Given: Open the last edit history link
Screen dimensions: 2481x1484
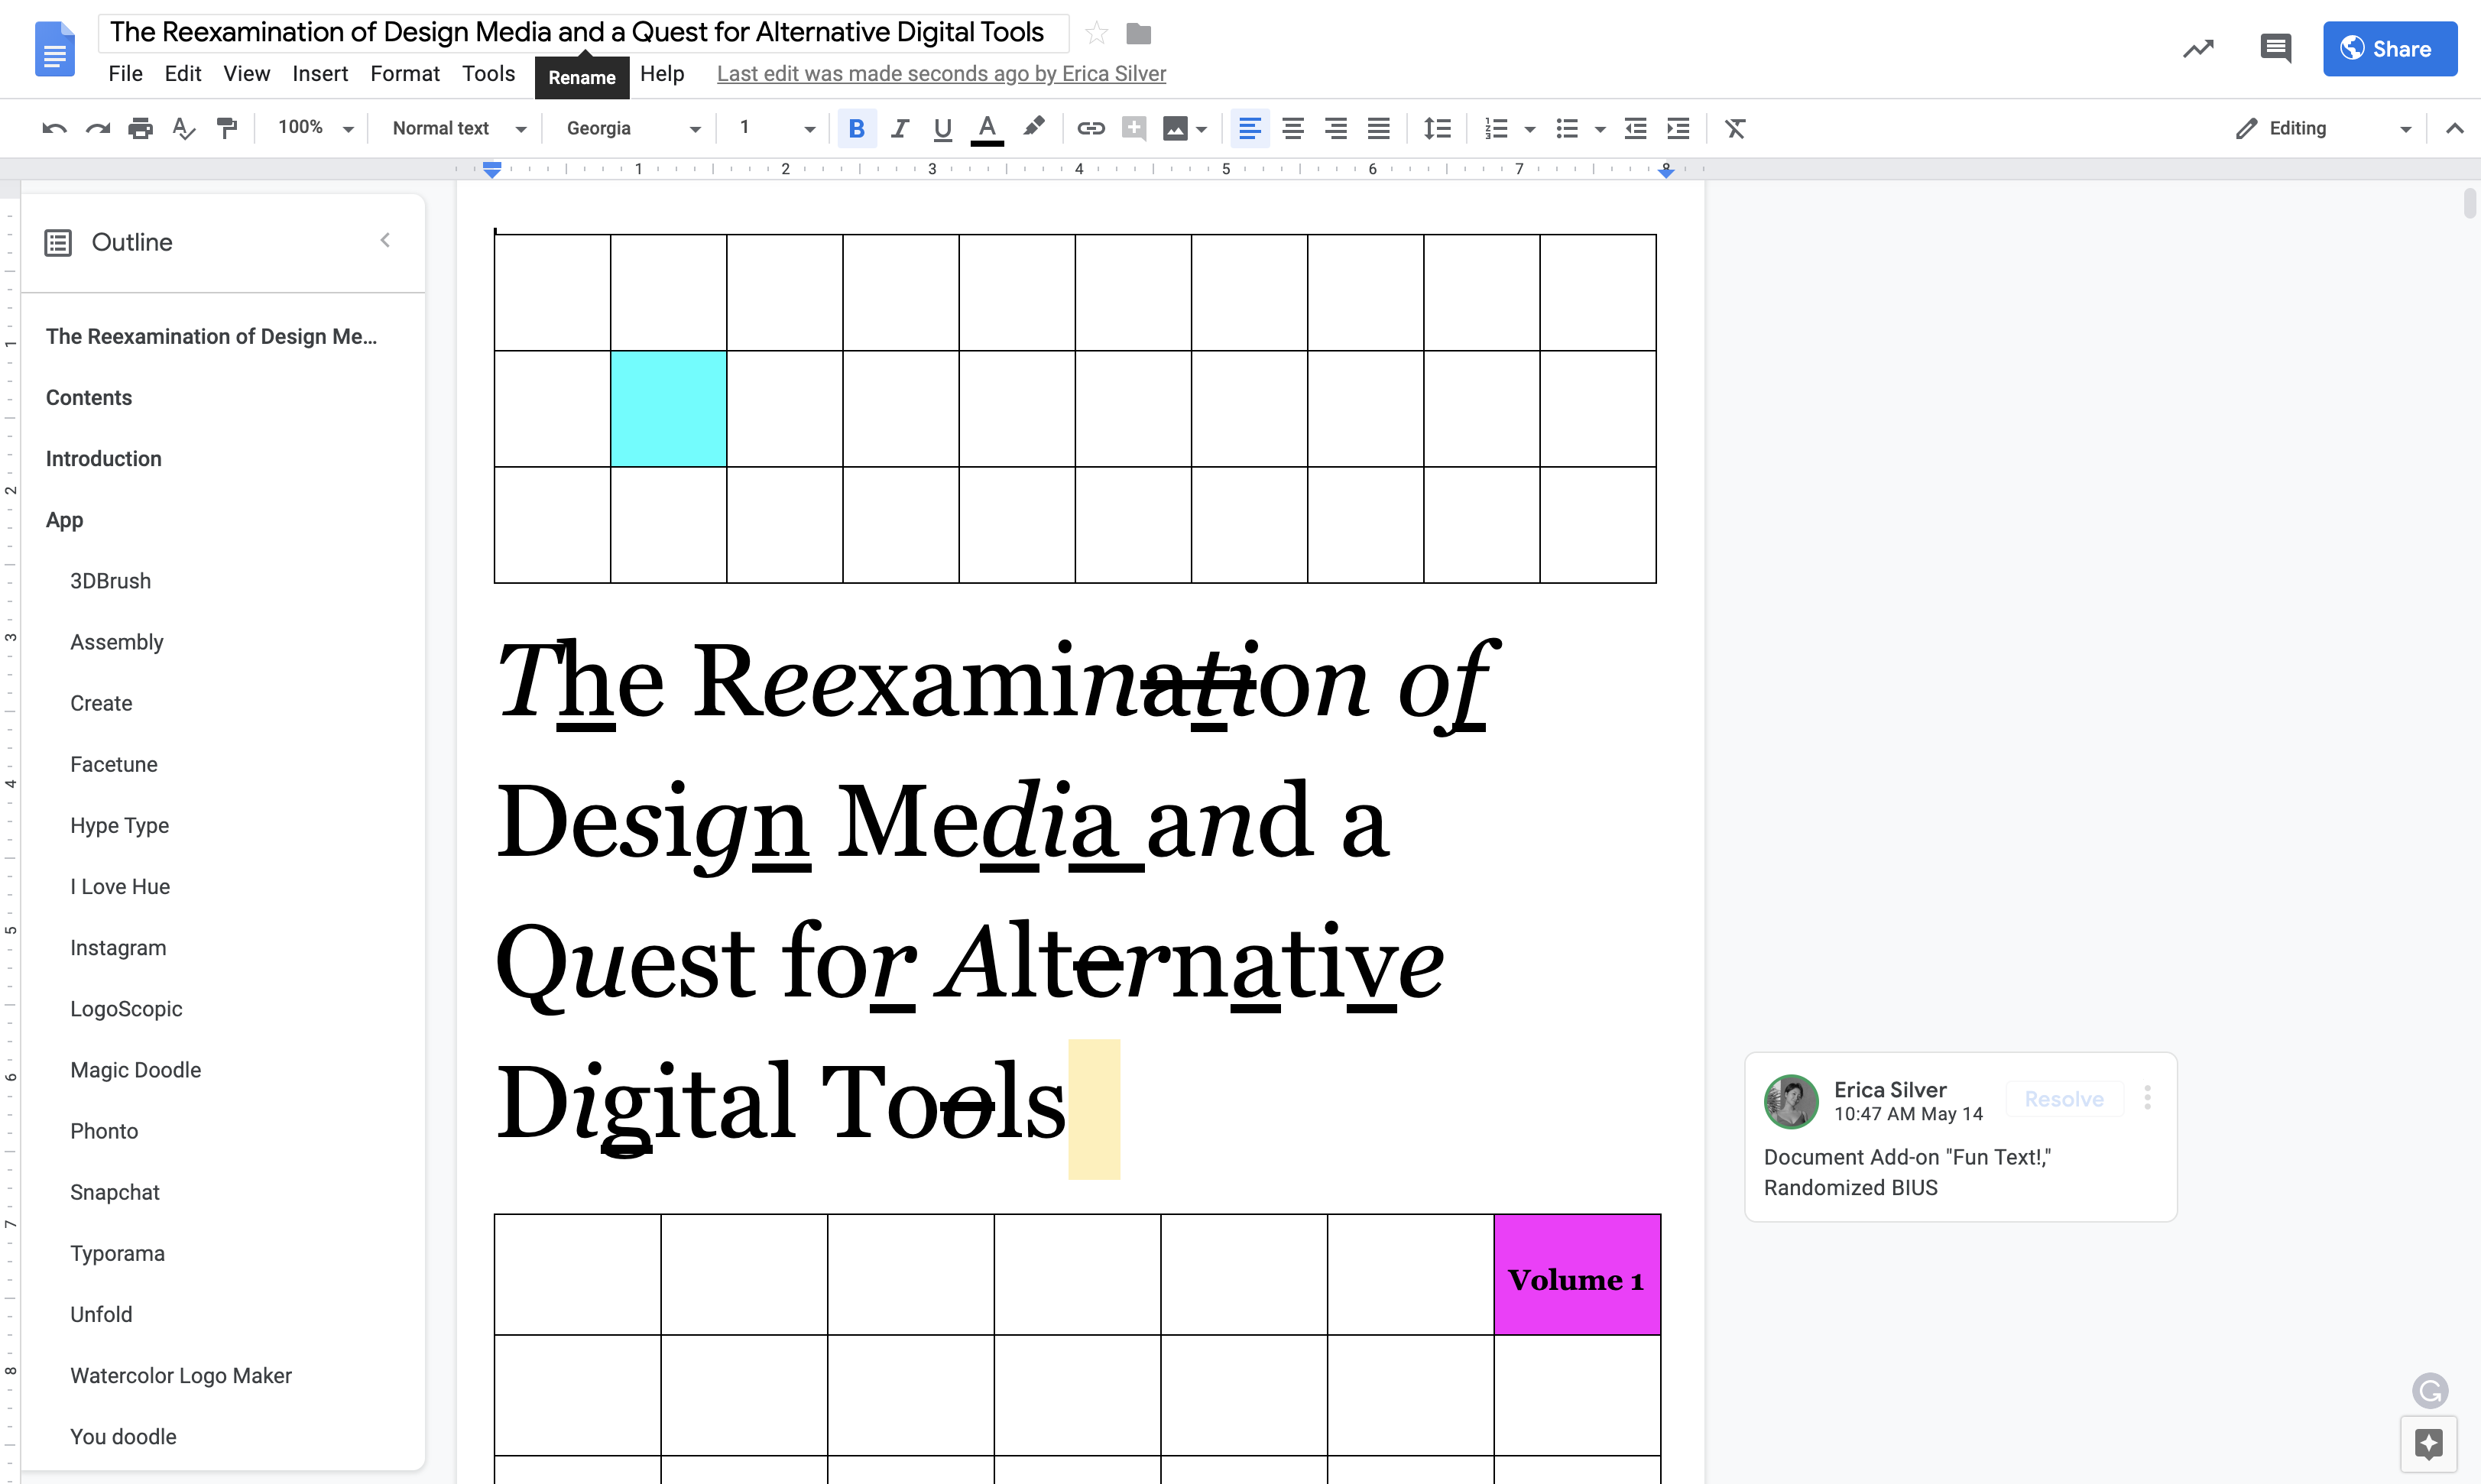Looking at the screenshot, I should pyautogui.click(x=941, y=74).
